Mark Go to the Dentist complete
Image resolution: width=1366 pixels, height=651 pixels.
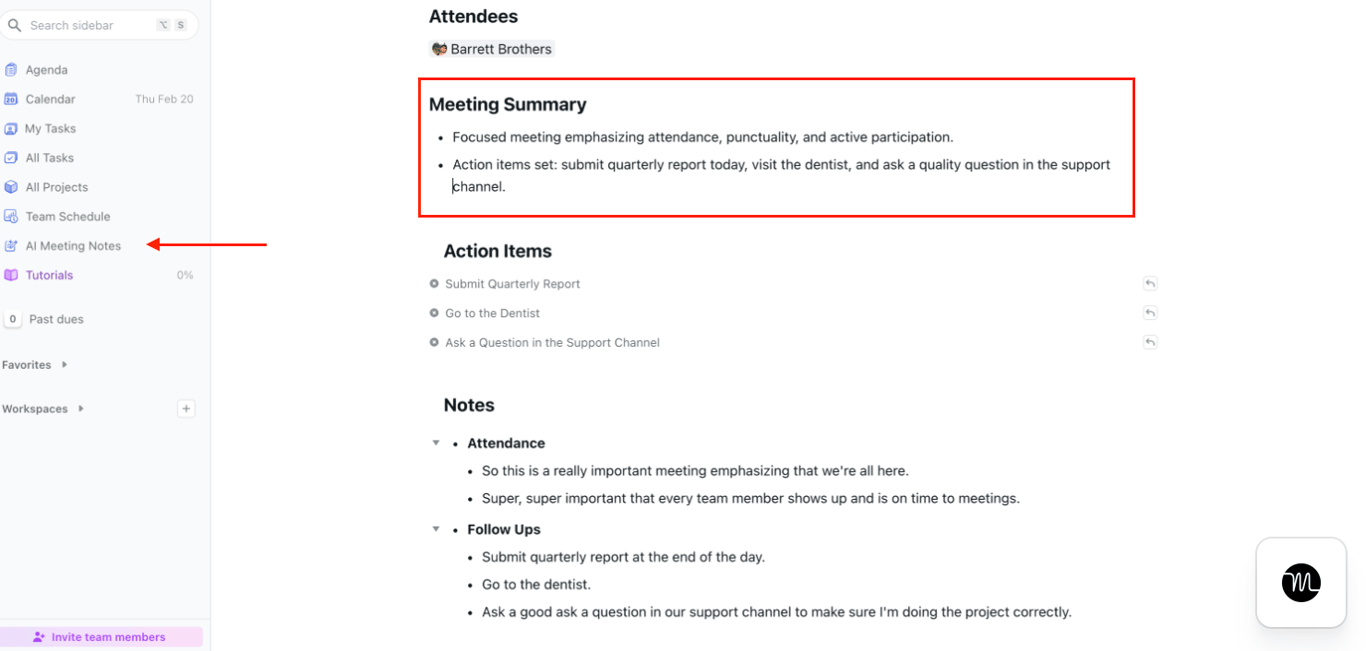(434, 312)
